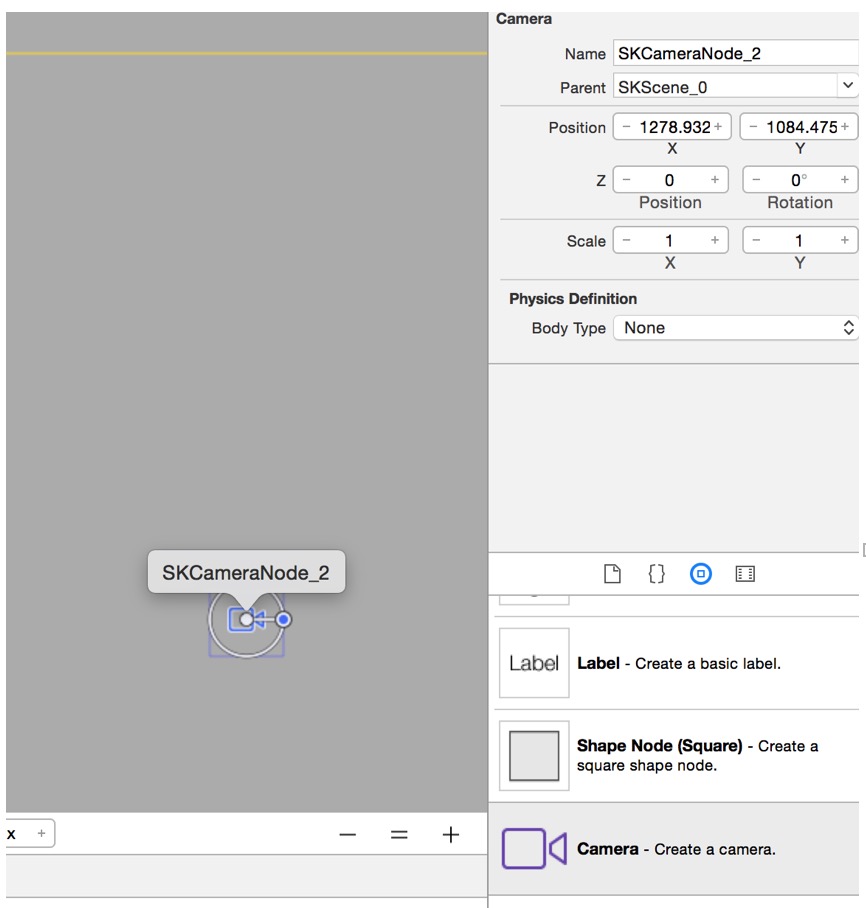Click the zoom-out minus button

click(347, 833)
